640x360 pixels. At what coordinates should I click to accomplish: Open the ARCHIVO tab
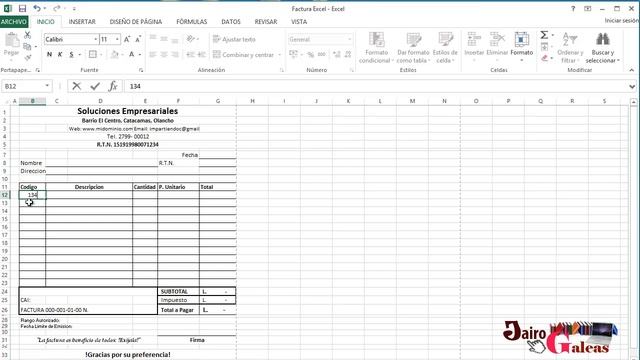13,22
